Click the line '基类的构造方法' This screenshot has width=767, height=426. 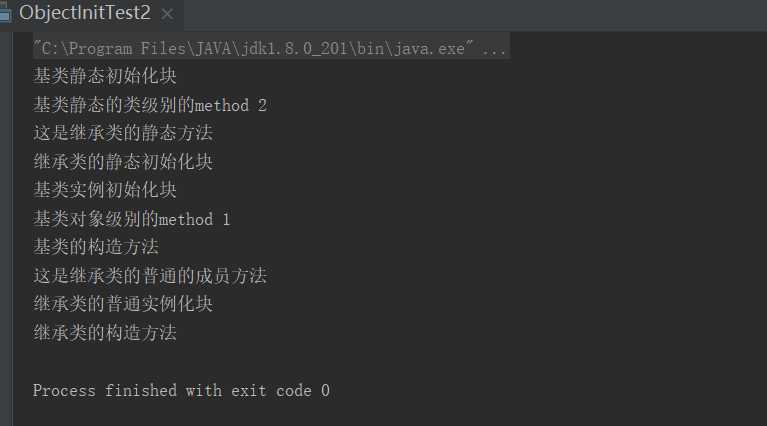click(96, 246)
